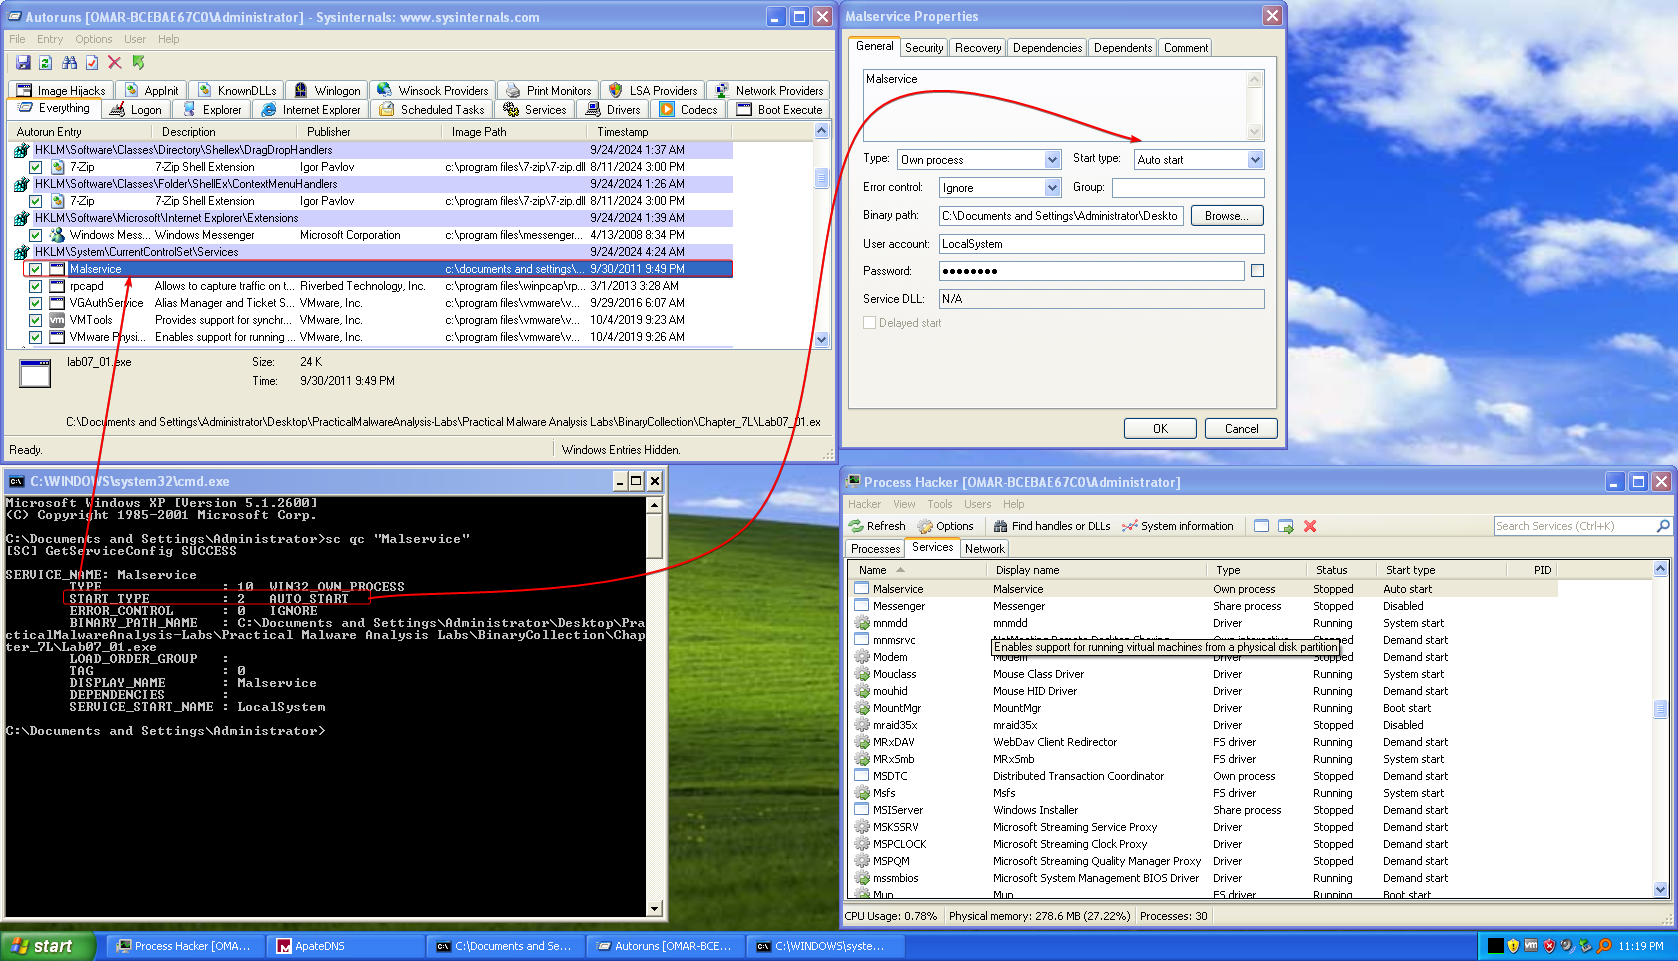Open the service Type dropdown

point(1052,160)
